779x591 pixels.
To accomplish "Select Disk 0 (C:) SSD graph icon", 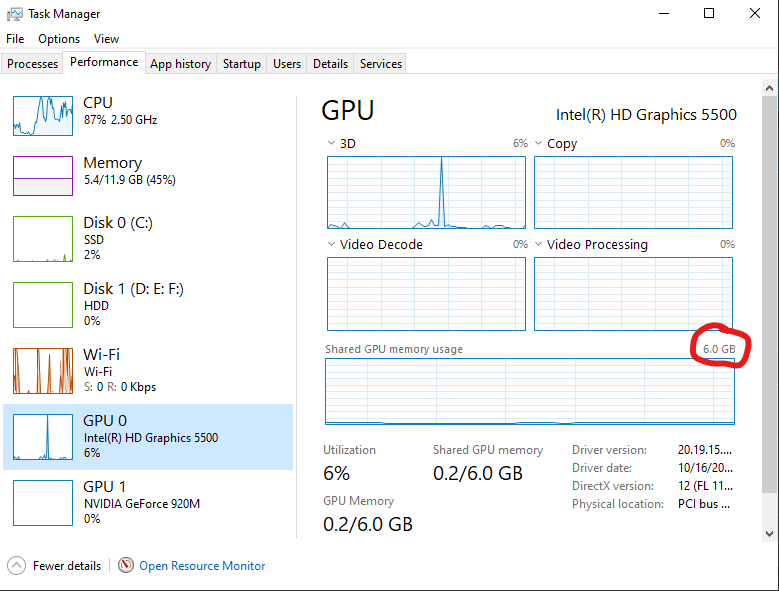I will click(43, 239).
